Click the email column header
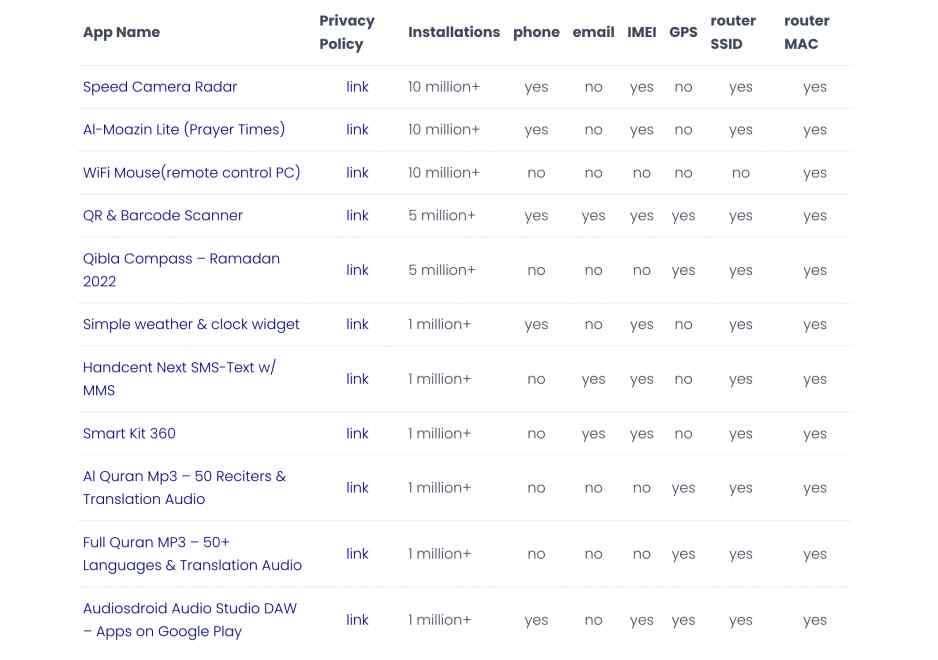 (593, 32)
